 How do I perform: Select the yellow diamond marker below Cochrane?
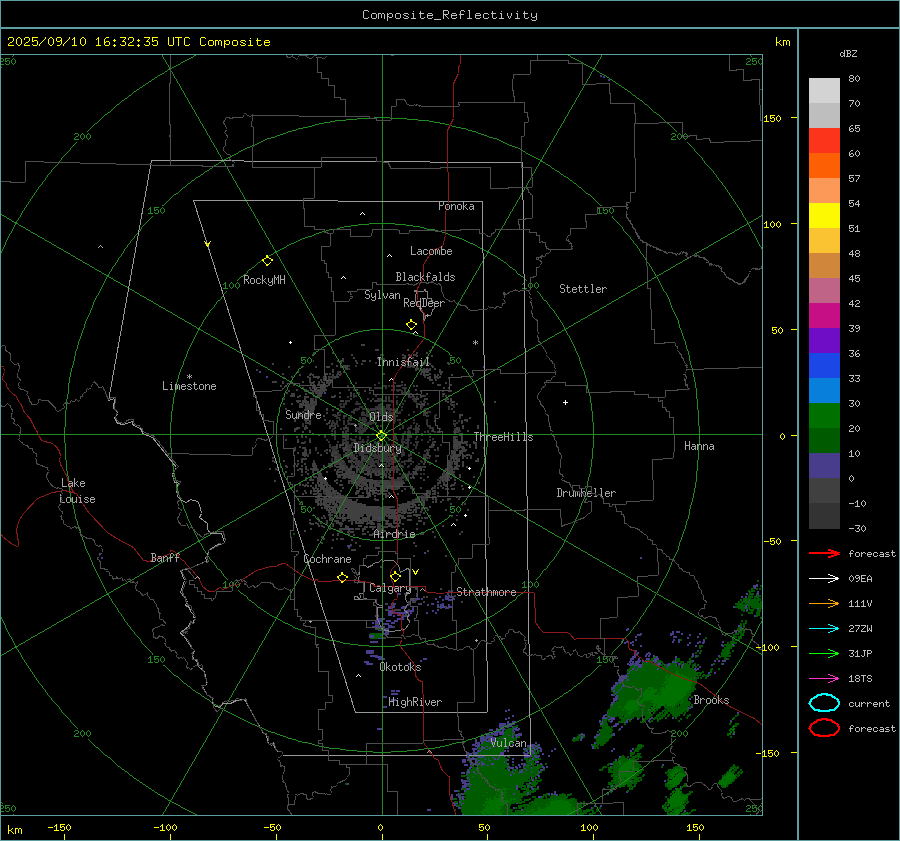pos(342,577)
